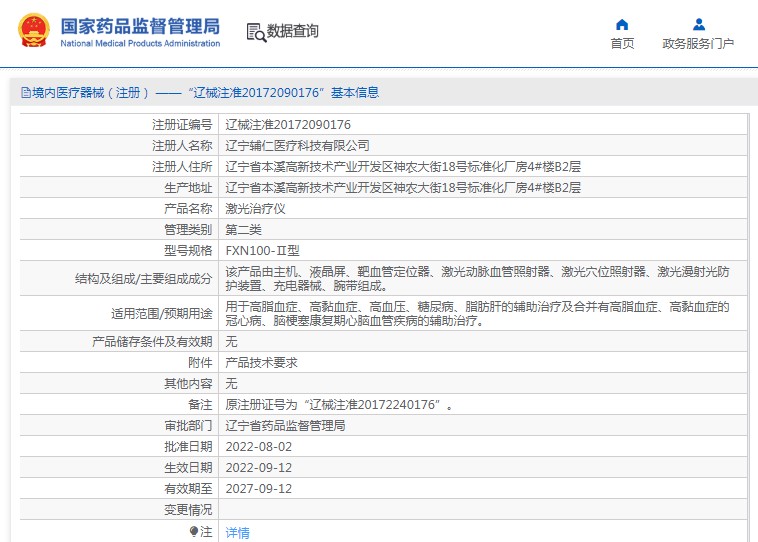
Task: Go to 首页 text link
Action: click(622, 44)
